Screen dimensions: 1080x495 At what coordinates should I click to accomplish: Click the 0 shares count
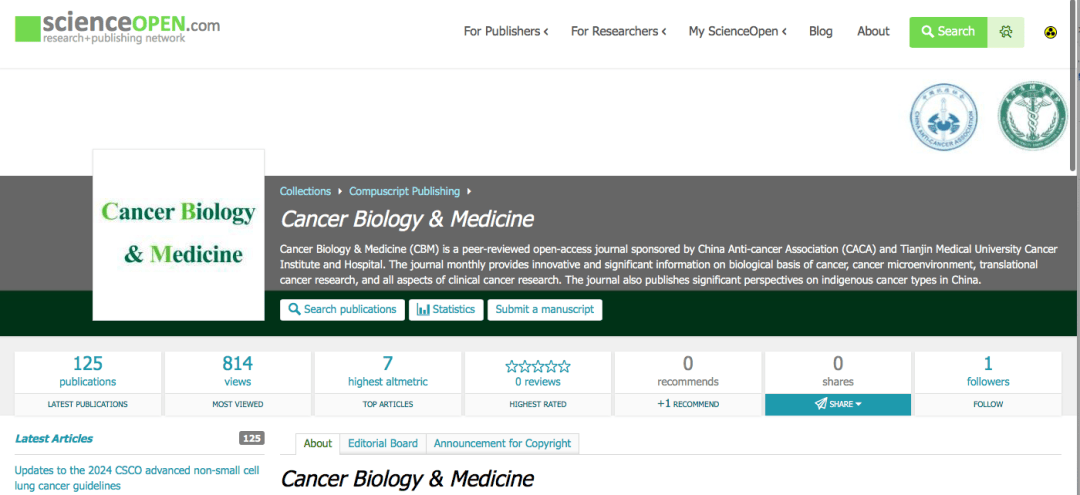click(838, 372)
